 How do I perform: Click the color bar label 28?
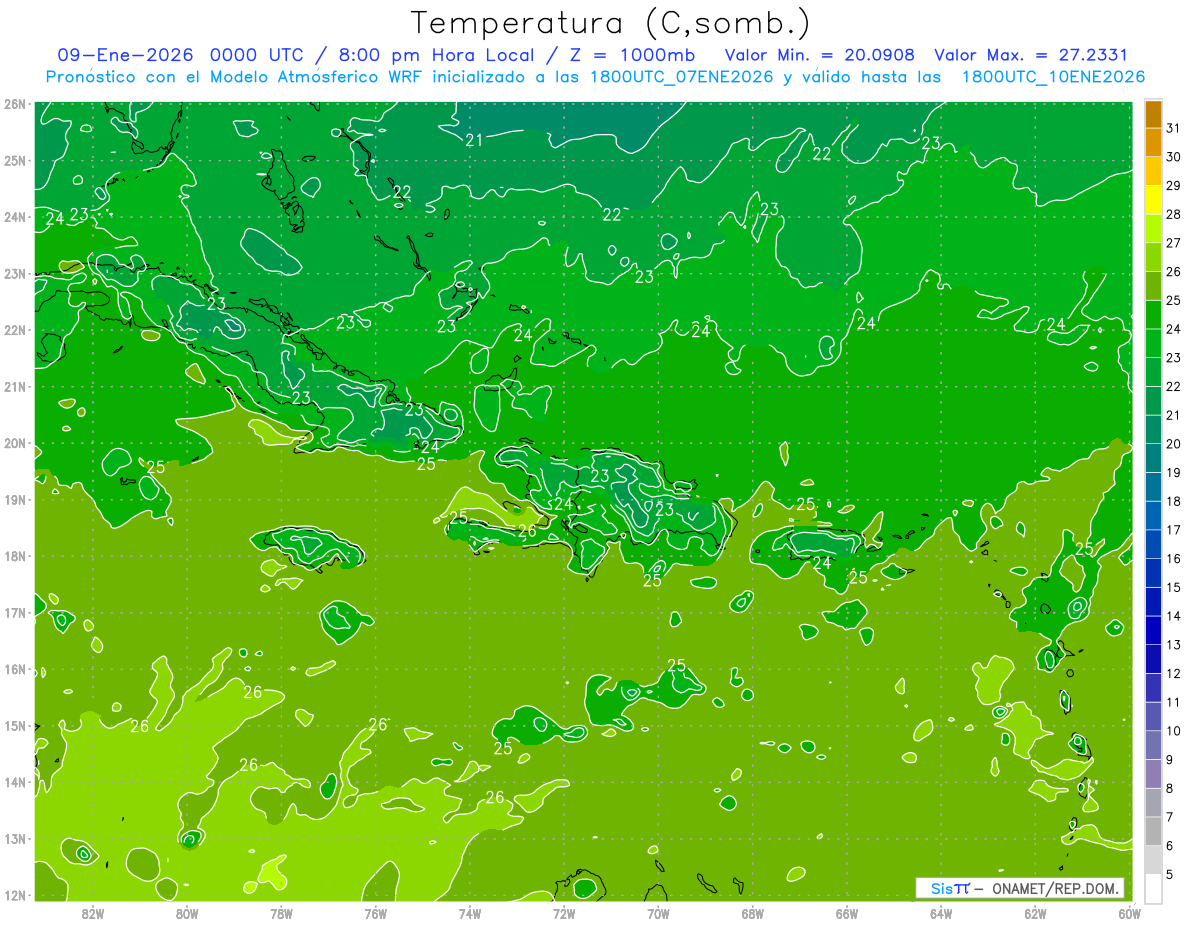click(x=1173, y=214)
